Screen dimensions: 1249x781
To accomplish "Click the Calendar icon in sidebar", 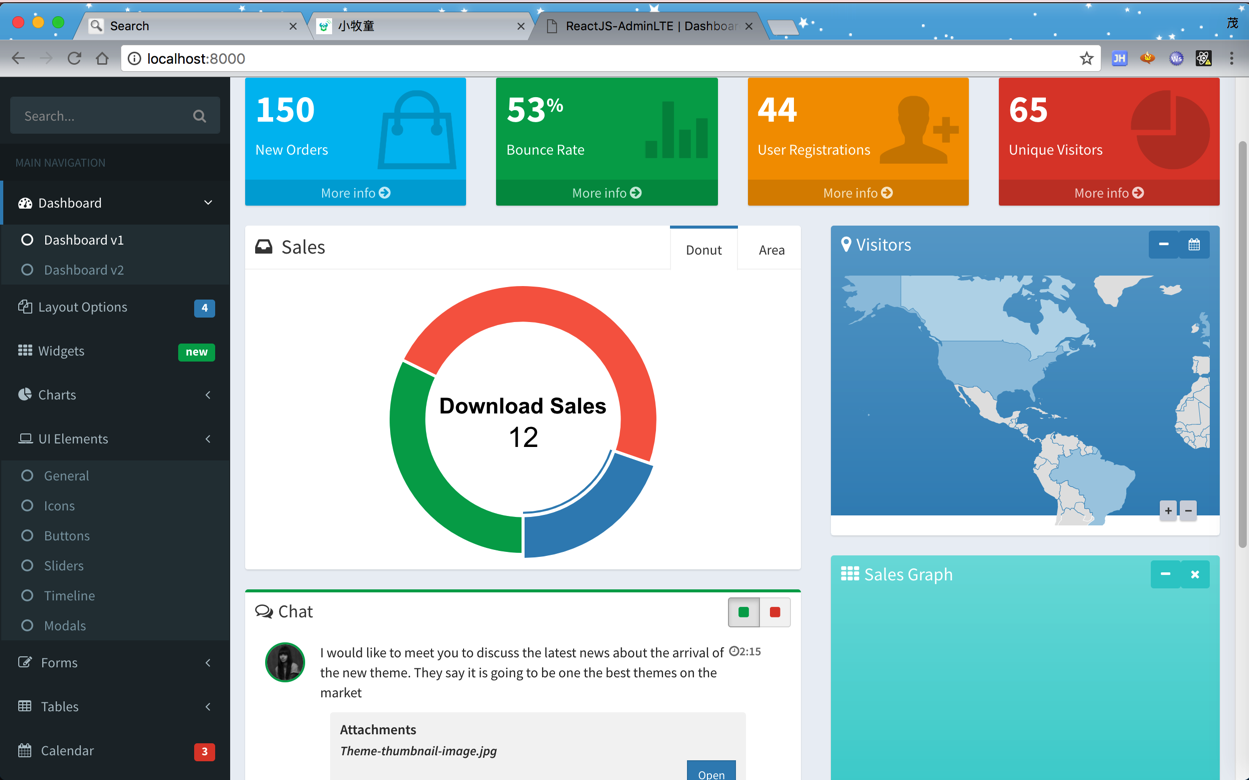I will pyautogui.click(x=25, y=750).
